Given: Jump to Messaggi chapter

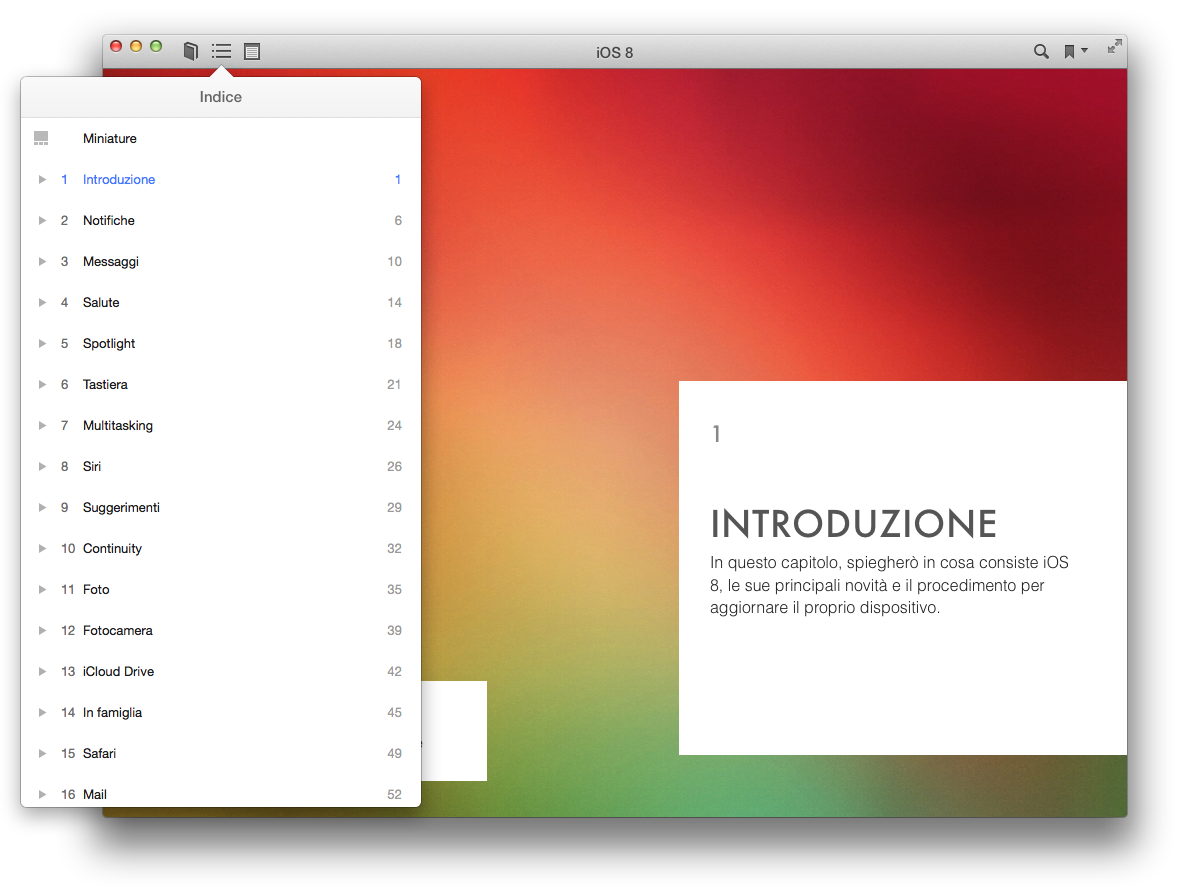Looking at the screenshot, I should click(111, 261).
